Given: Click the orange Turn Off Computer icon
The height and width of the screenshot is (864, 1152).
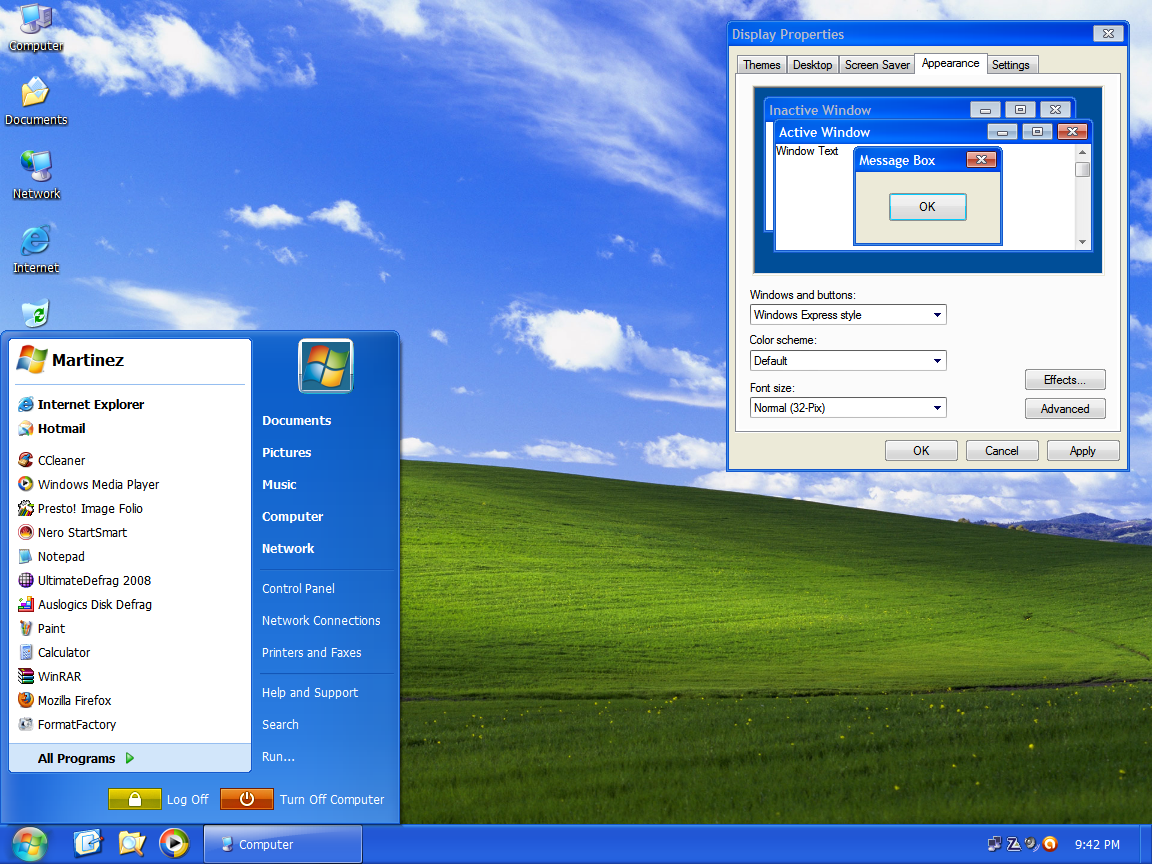Looking at the screenshot, I should 245,799.
